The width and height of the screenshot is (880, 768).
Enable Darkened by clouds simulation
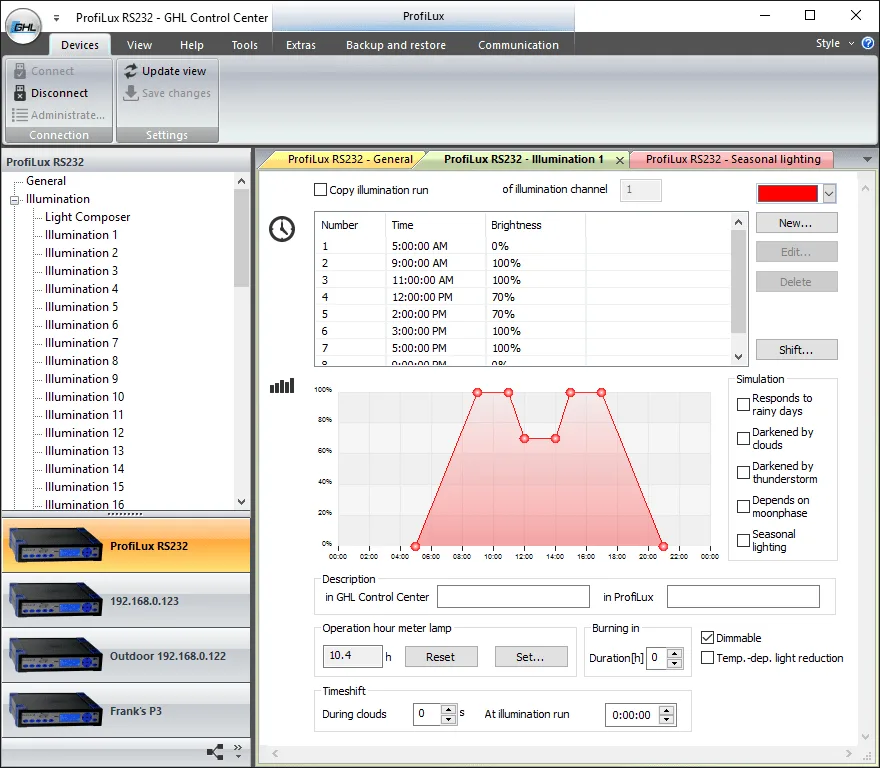743,438
